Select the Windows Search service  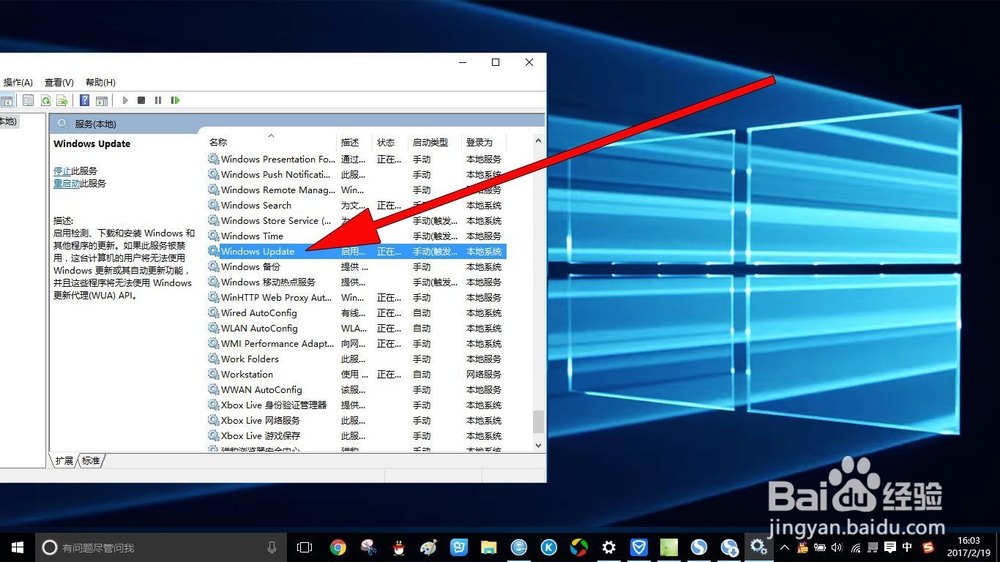click(256, 205)
